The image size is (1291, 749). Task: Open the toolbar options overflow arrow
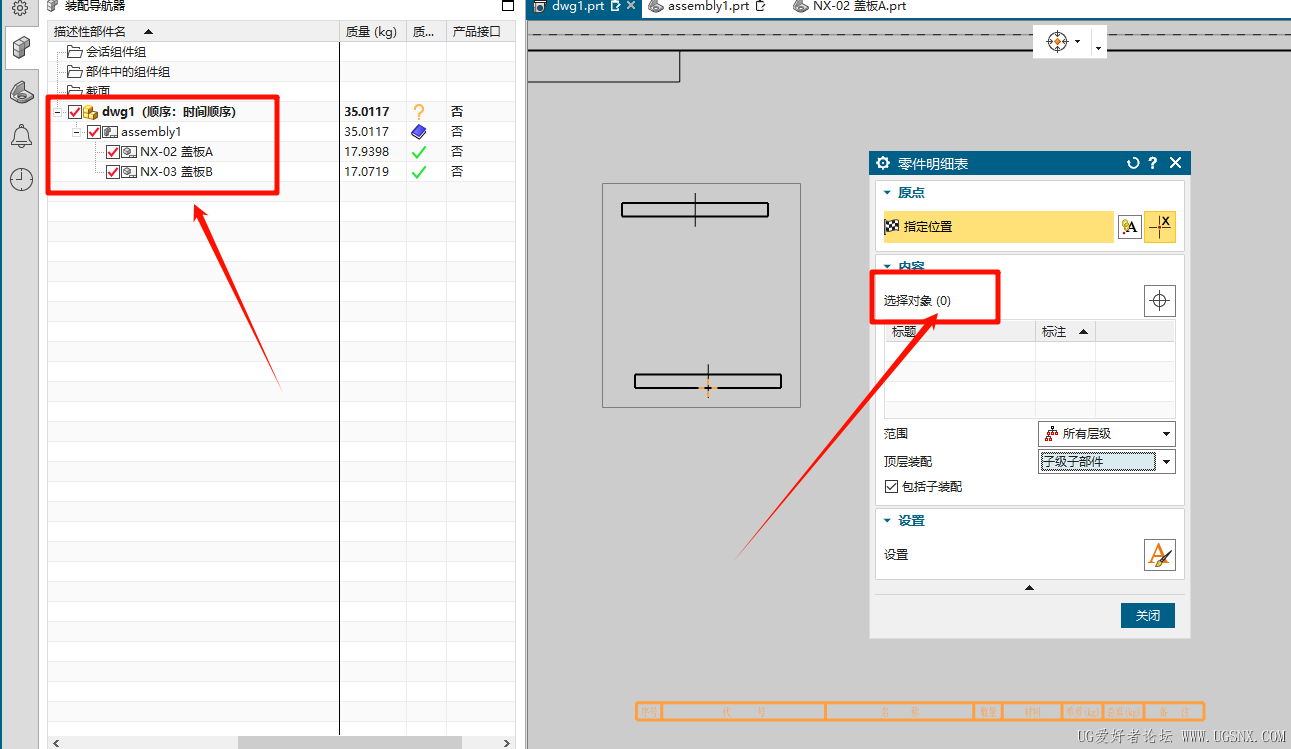[1098, 46]
